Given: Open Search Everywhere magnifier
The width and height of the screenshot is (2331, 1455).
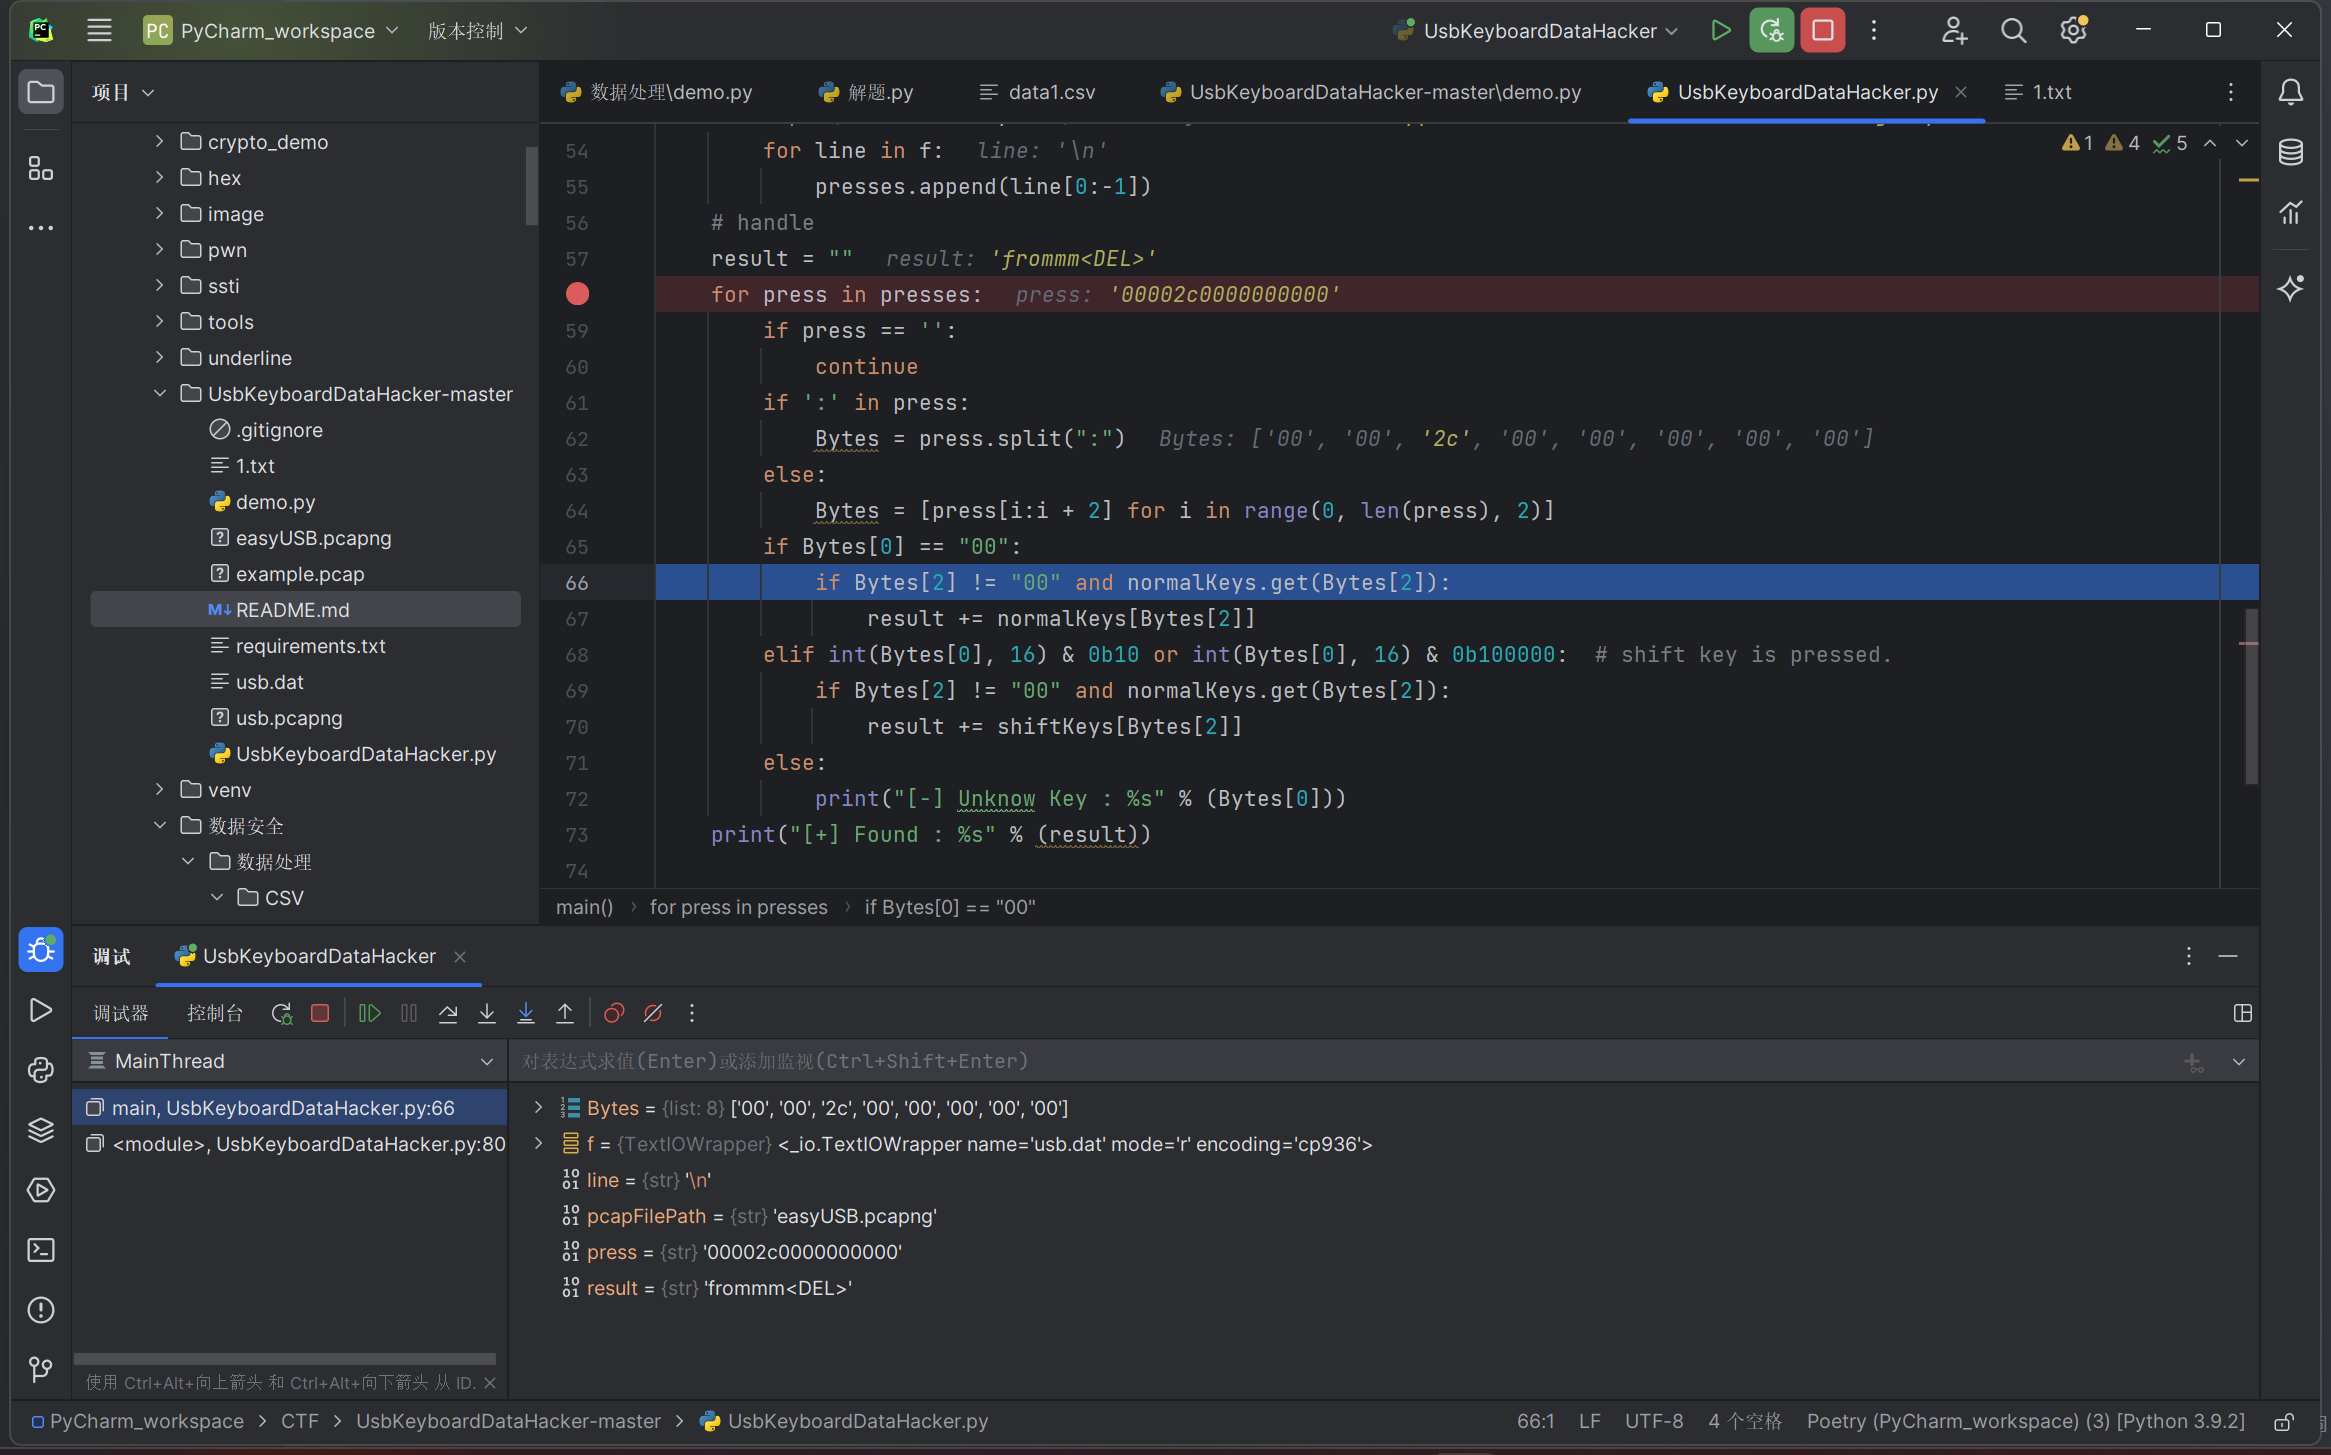Looking at the screenshot, I should (2013, 30).
